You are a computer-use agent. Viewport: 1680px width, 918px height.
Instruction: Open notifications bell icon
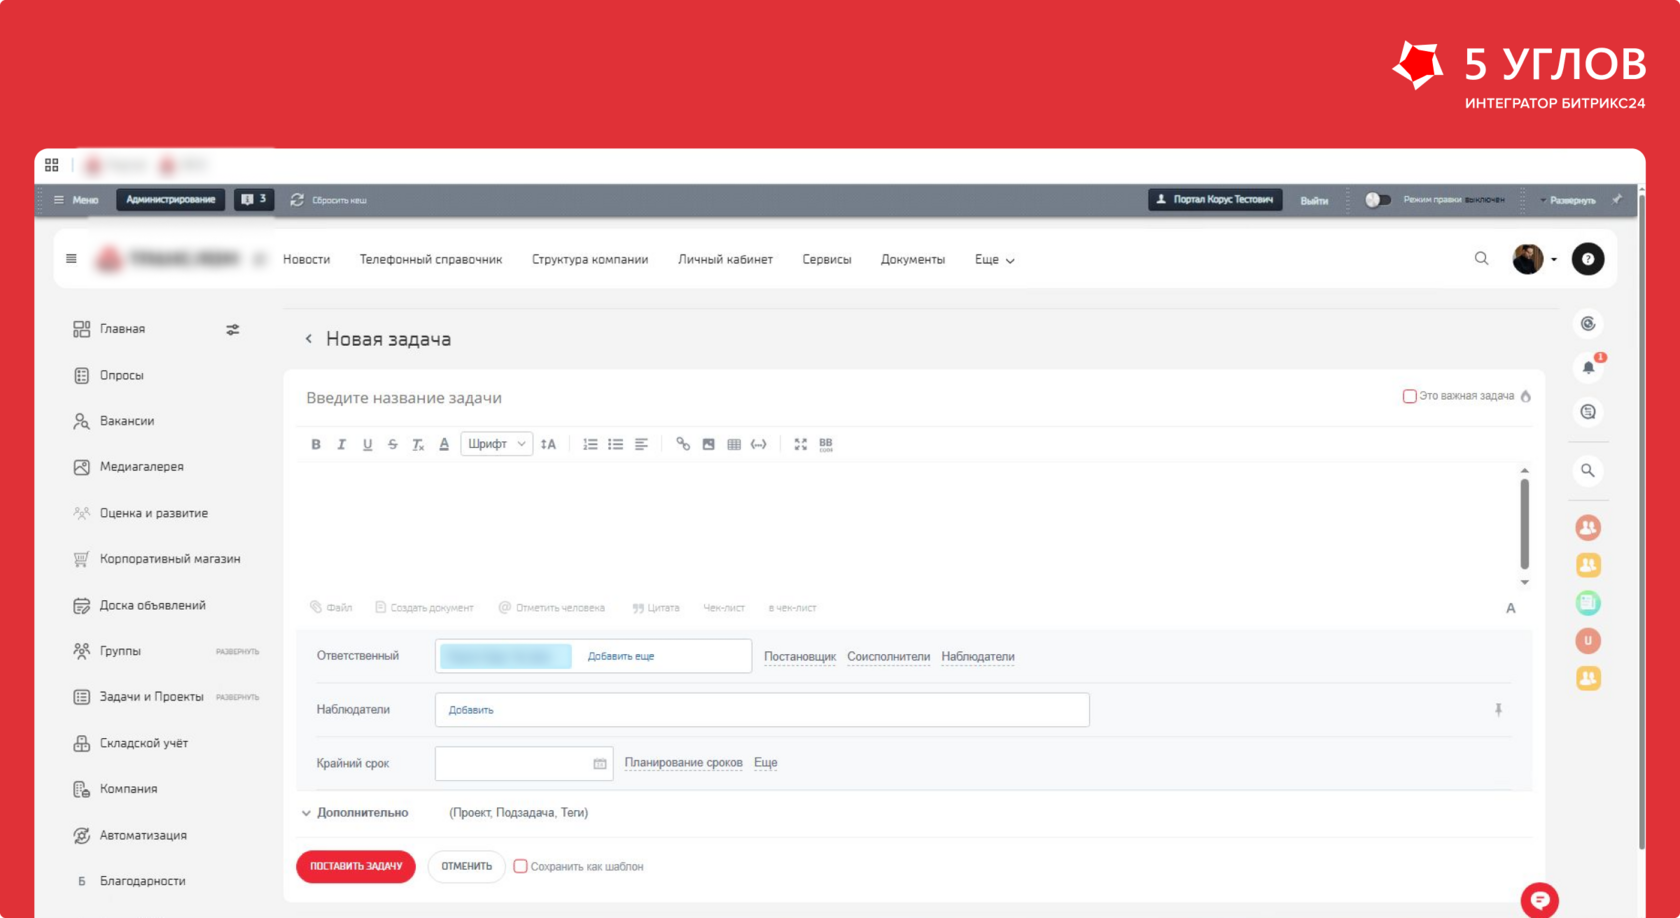click(1588, 367)
